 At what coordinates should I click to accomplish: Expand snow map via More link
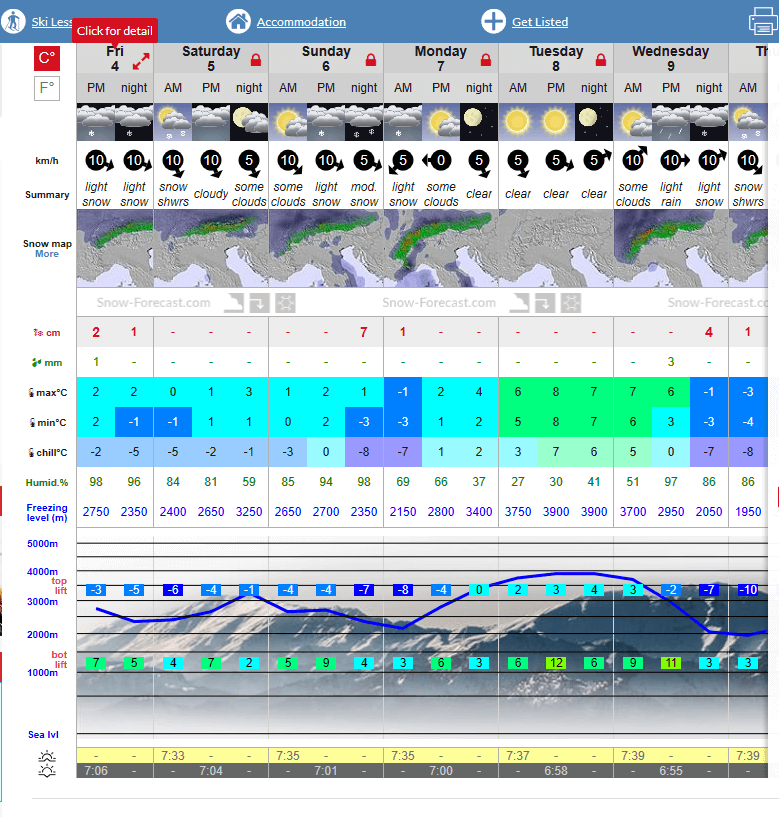click(x=47, y=254)
